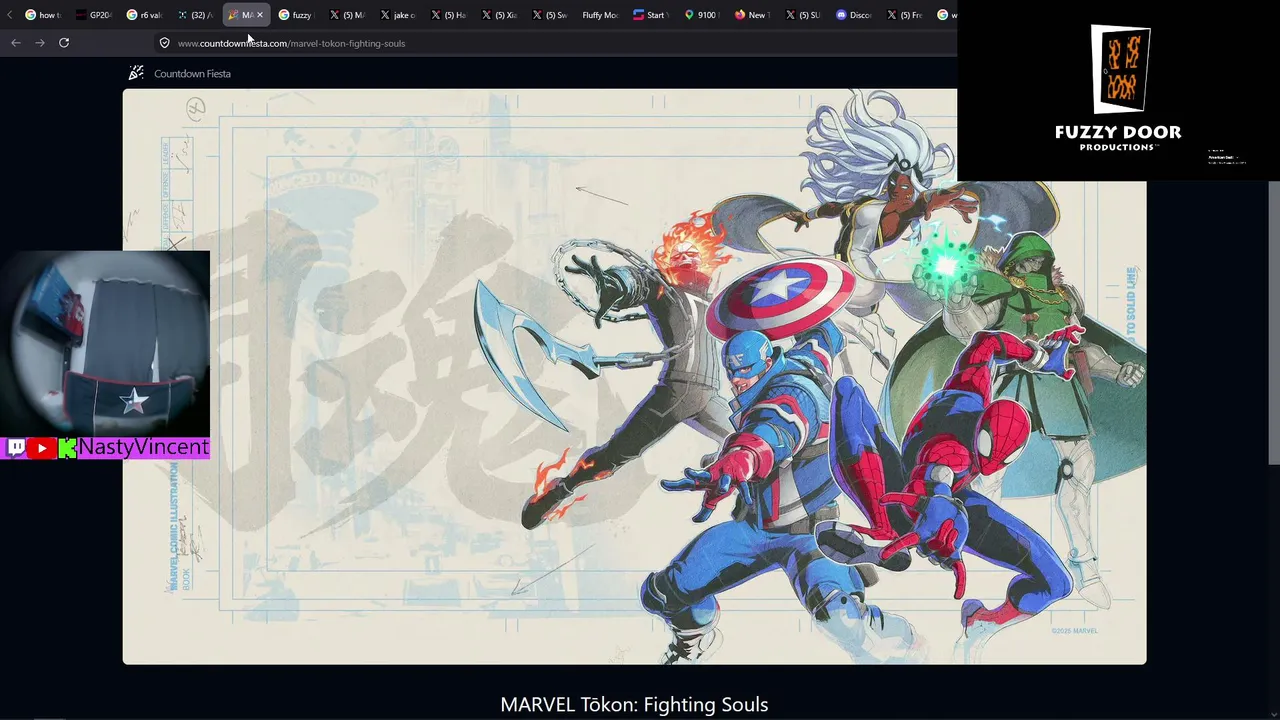1280x720 pixels.
Task: Switch to the 'fuzzy' Google search tab
Action: click(297, 15)
